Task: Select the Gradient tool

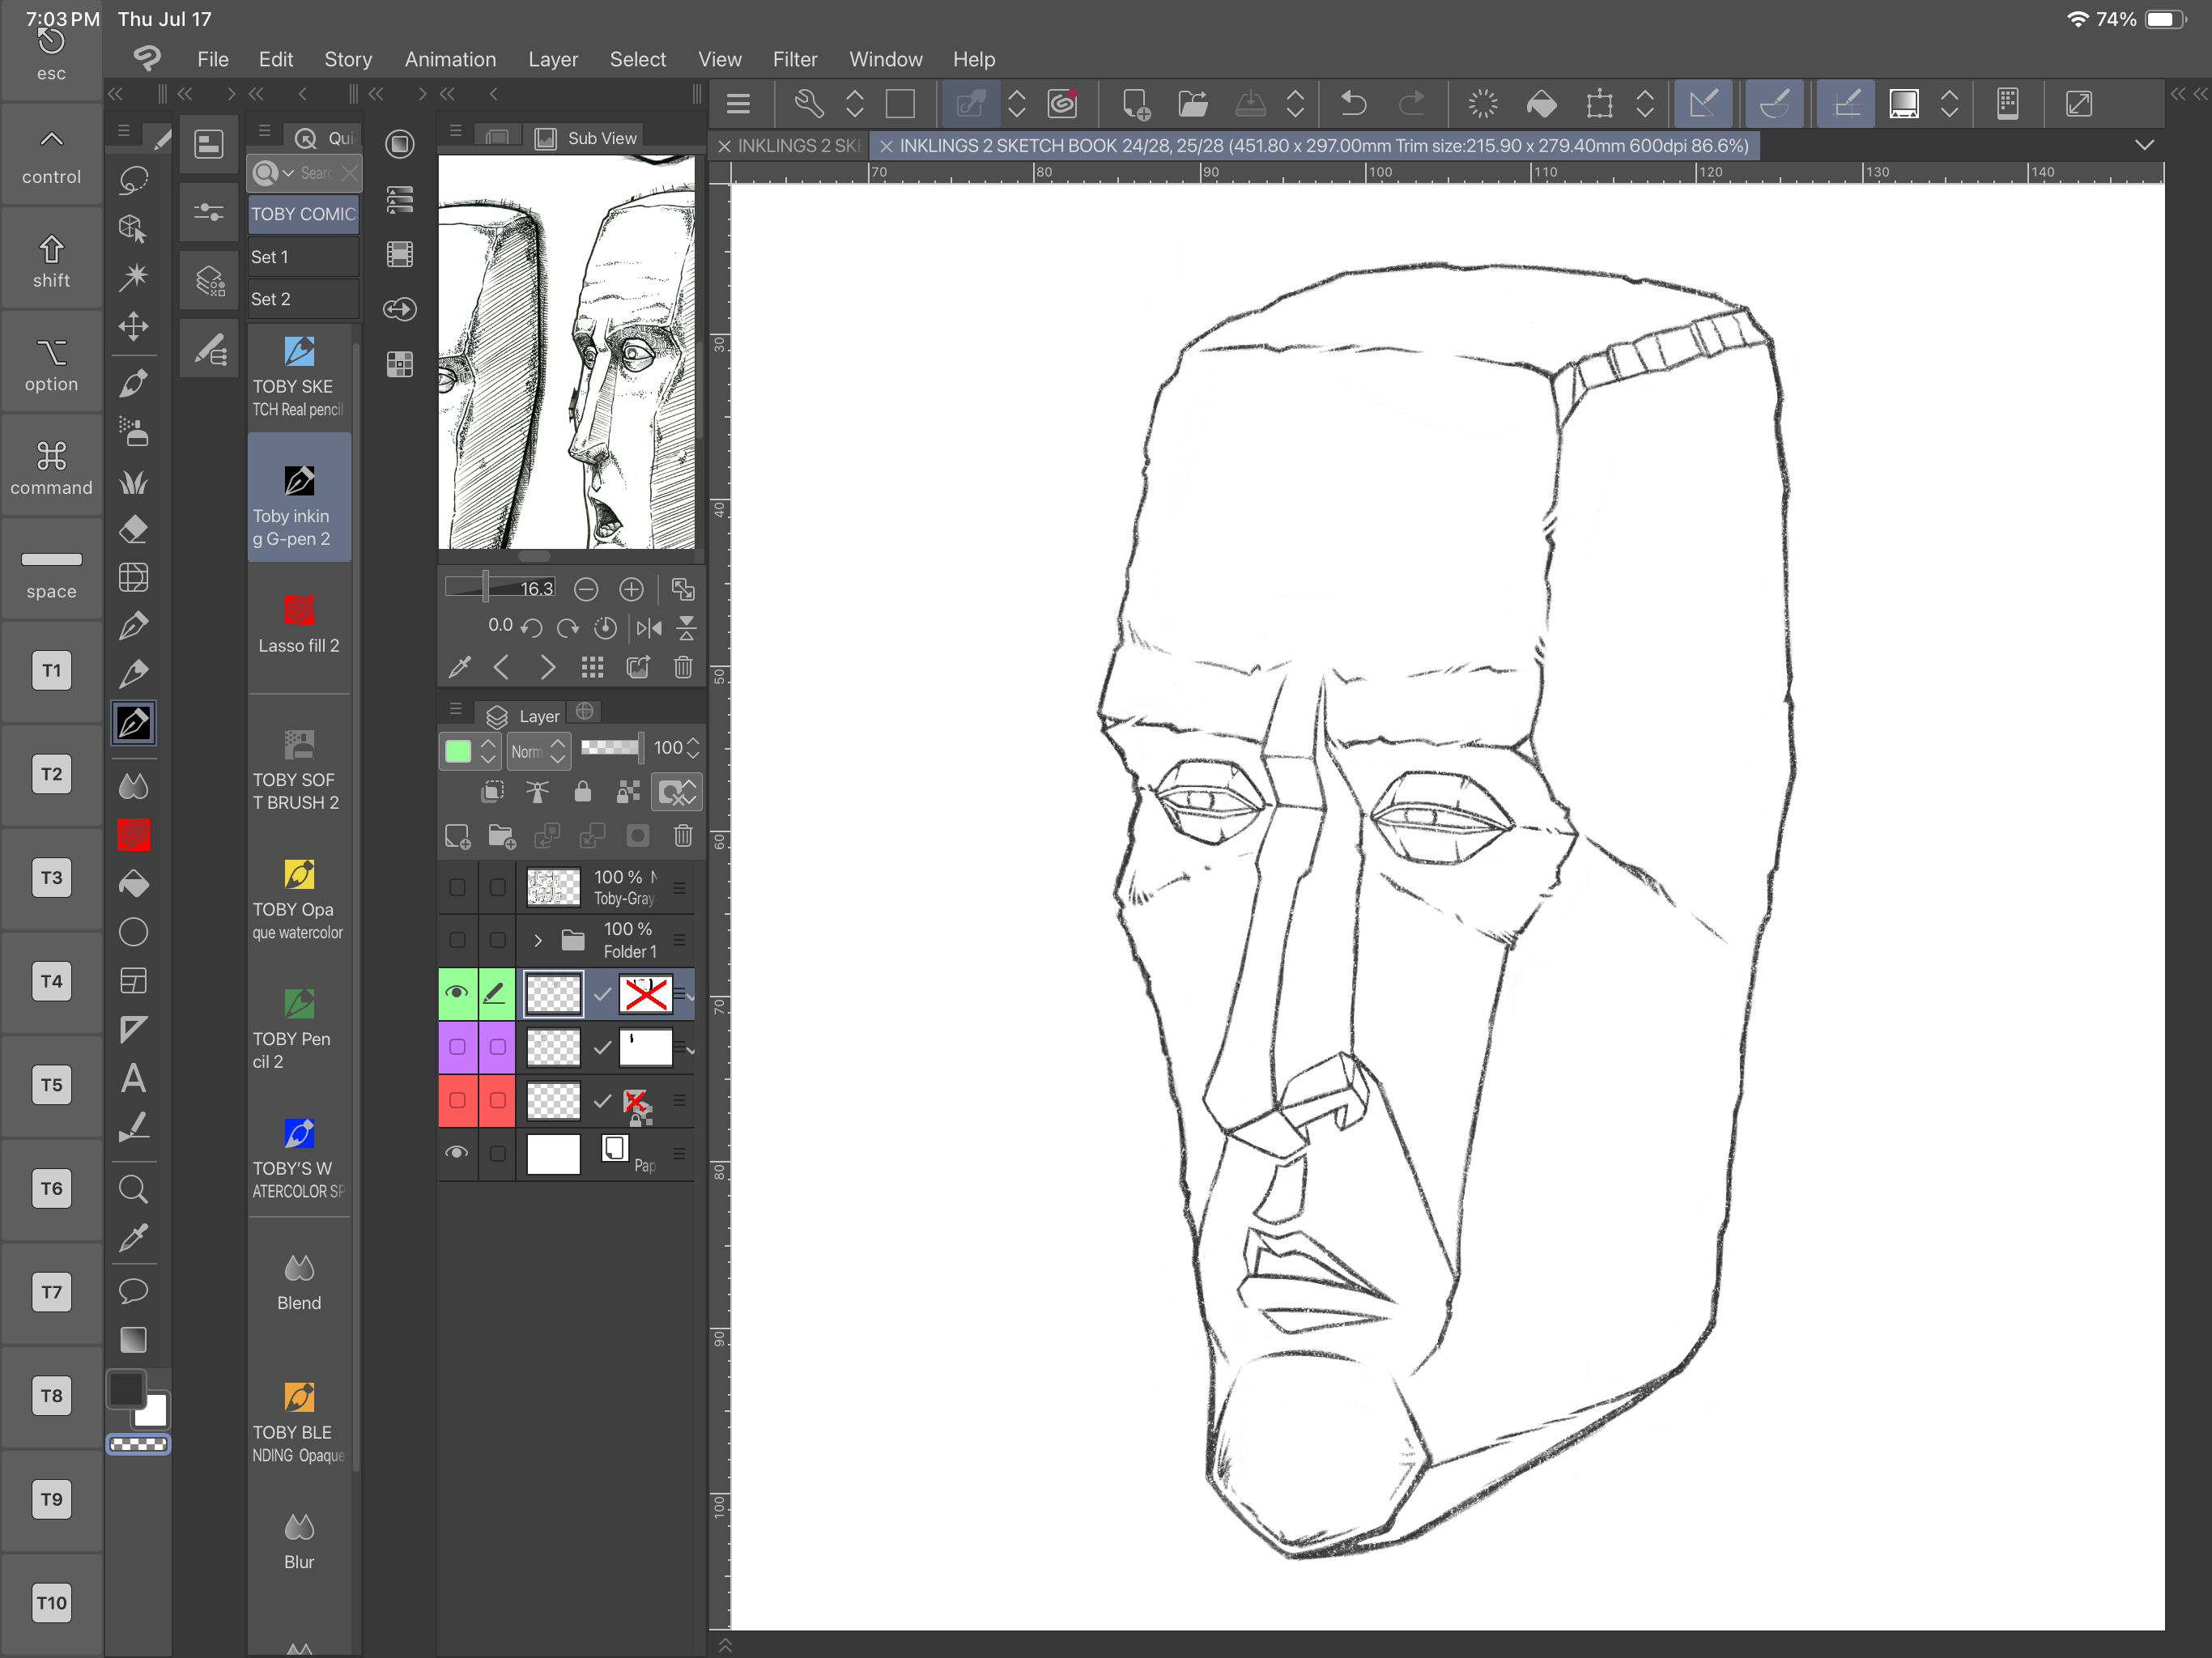Action: pyautogui.click(x=133, y=1340)
